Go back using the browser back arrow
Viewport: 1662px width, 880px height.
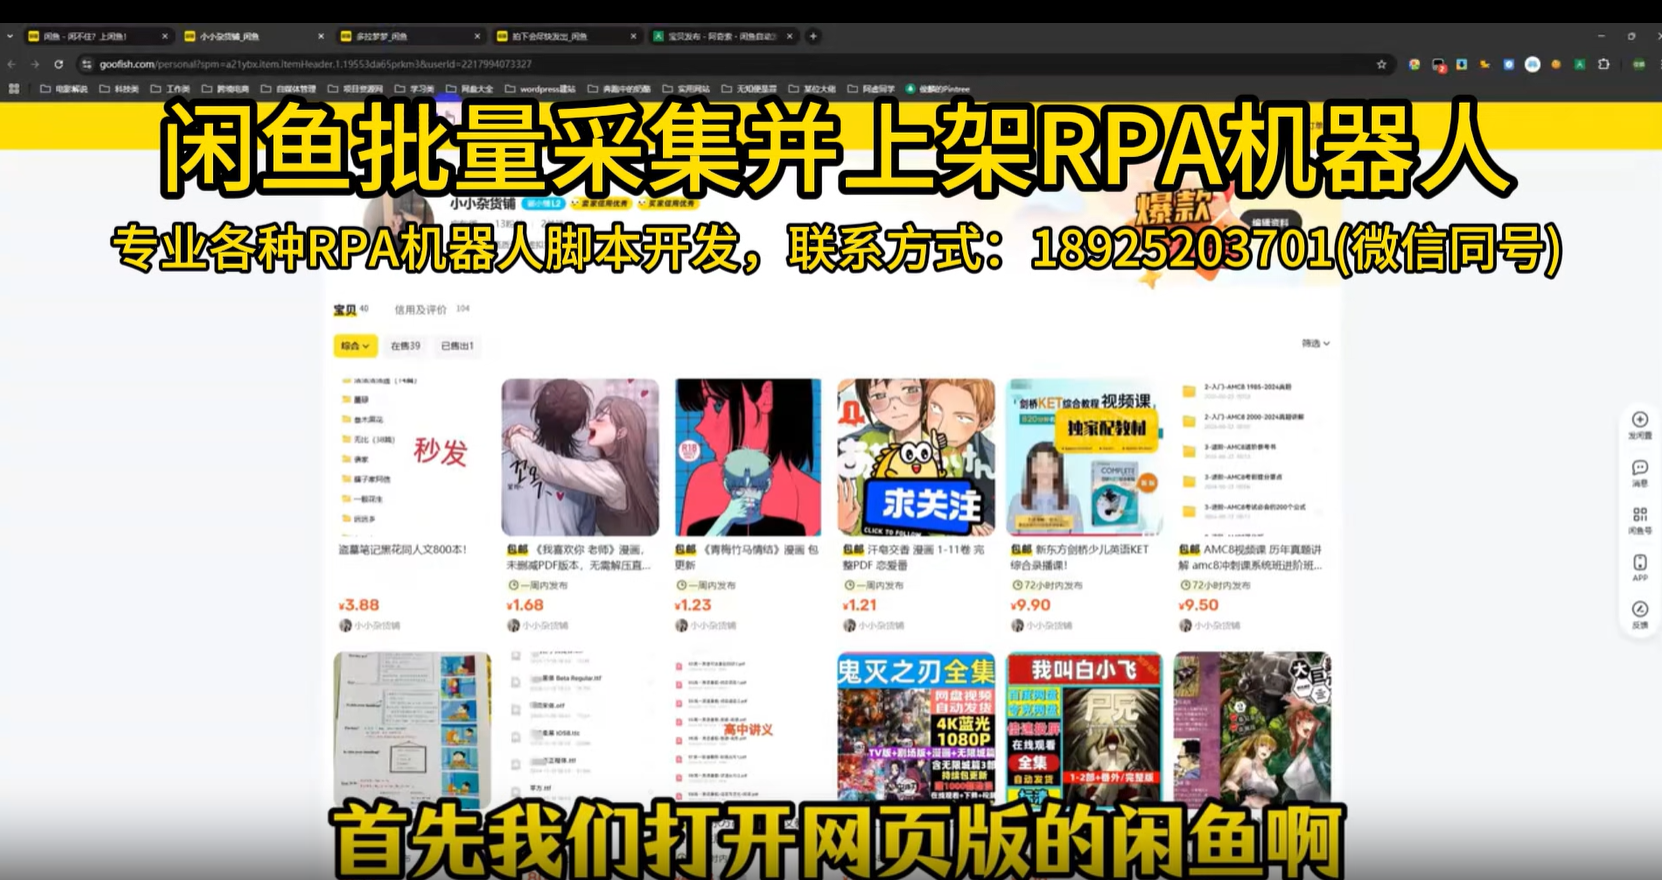[11, 64]
